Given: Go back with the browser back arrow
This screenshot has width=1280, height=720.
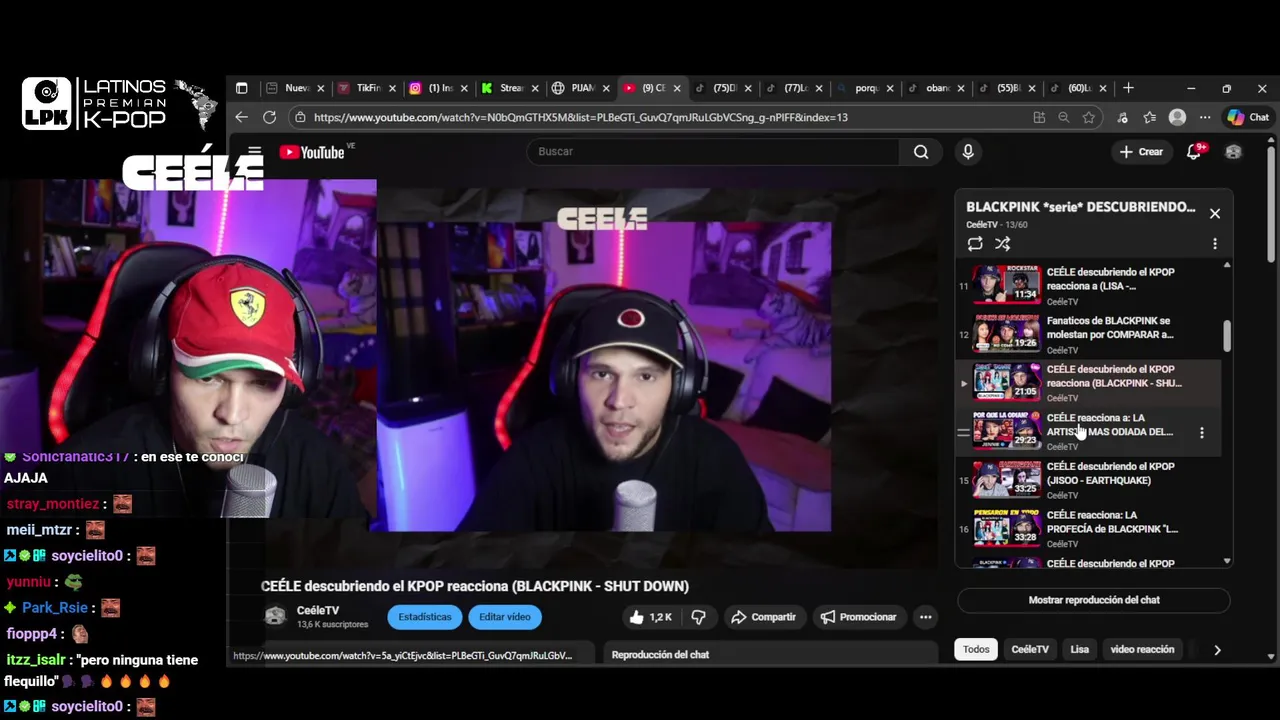Looking at the screenshot, I should [241, 117].
